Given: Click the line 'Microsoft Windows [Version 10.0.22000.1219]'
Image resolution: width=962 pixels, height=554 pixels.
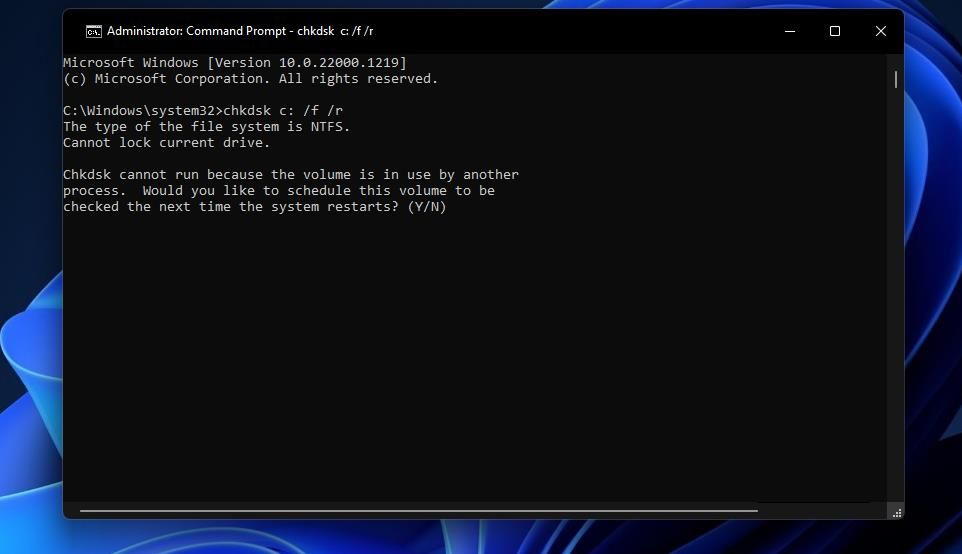Looking at the screenshot, I should pos(234,63).
